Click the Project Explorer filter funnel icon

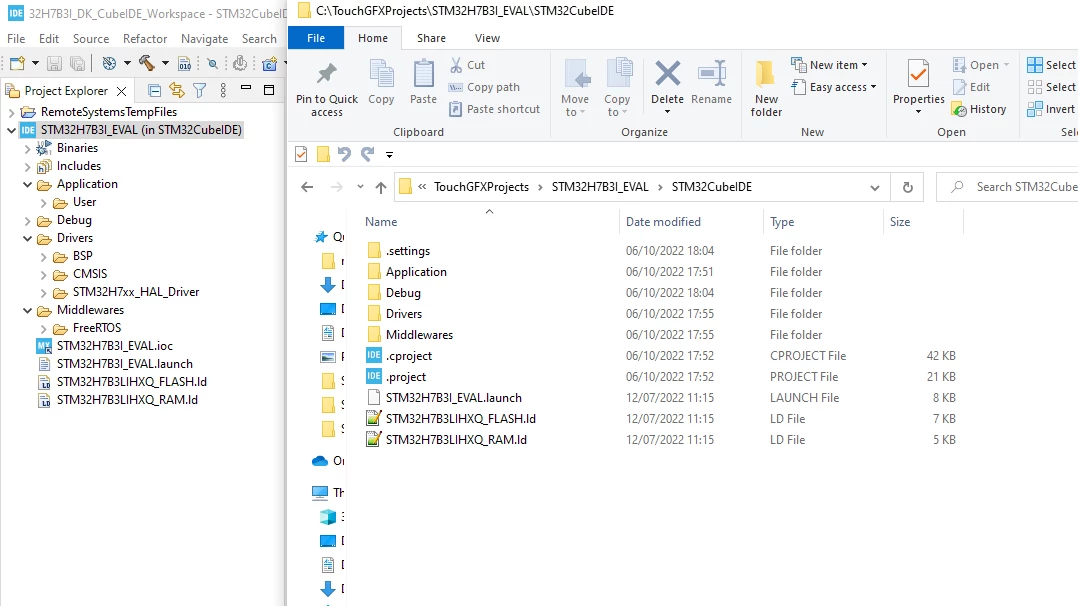[199, 90]
